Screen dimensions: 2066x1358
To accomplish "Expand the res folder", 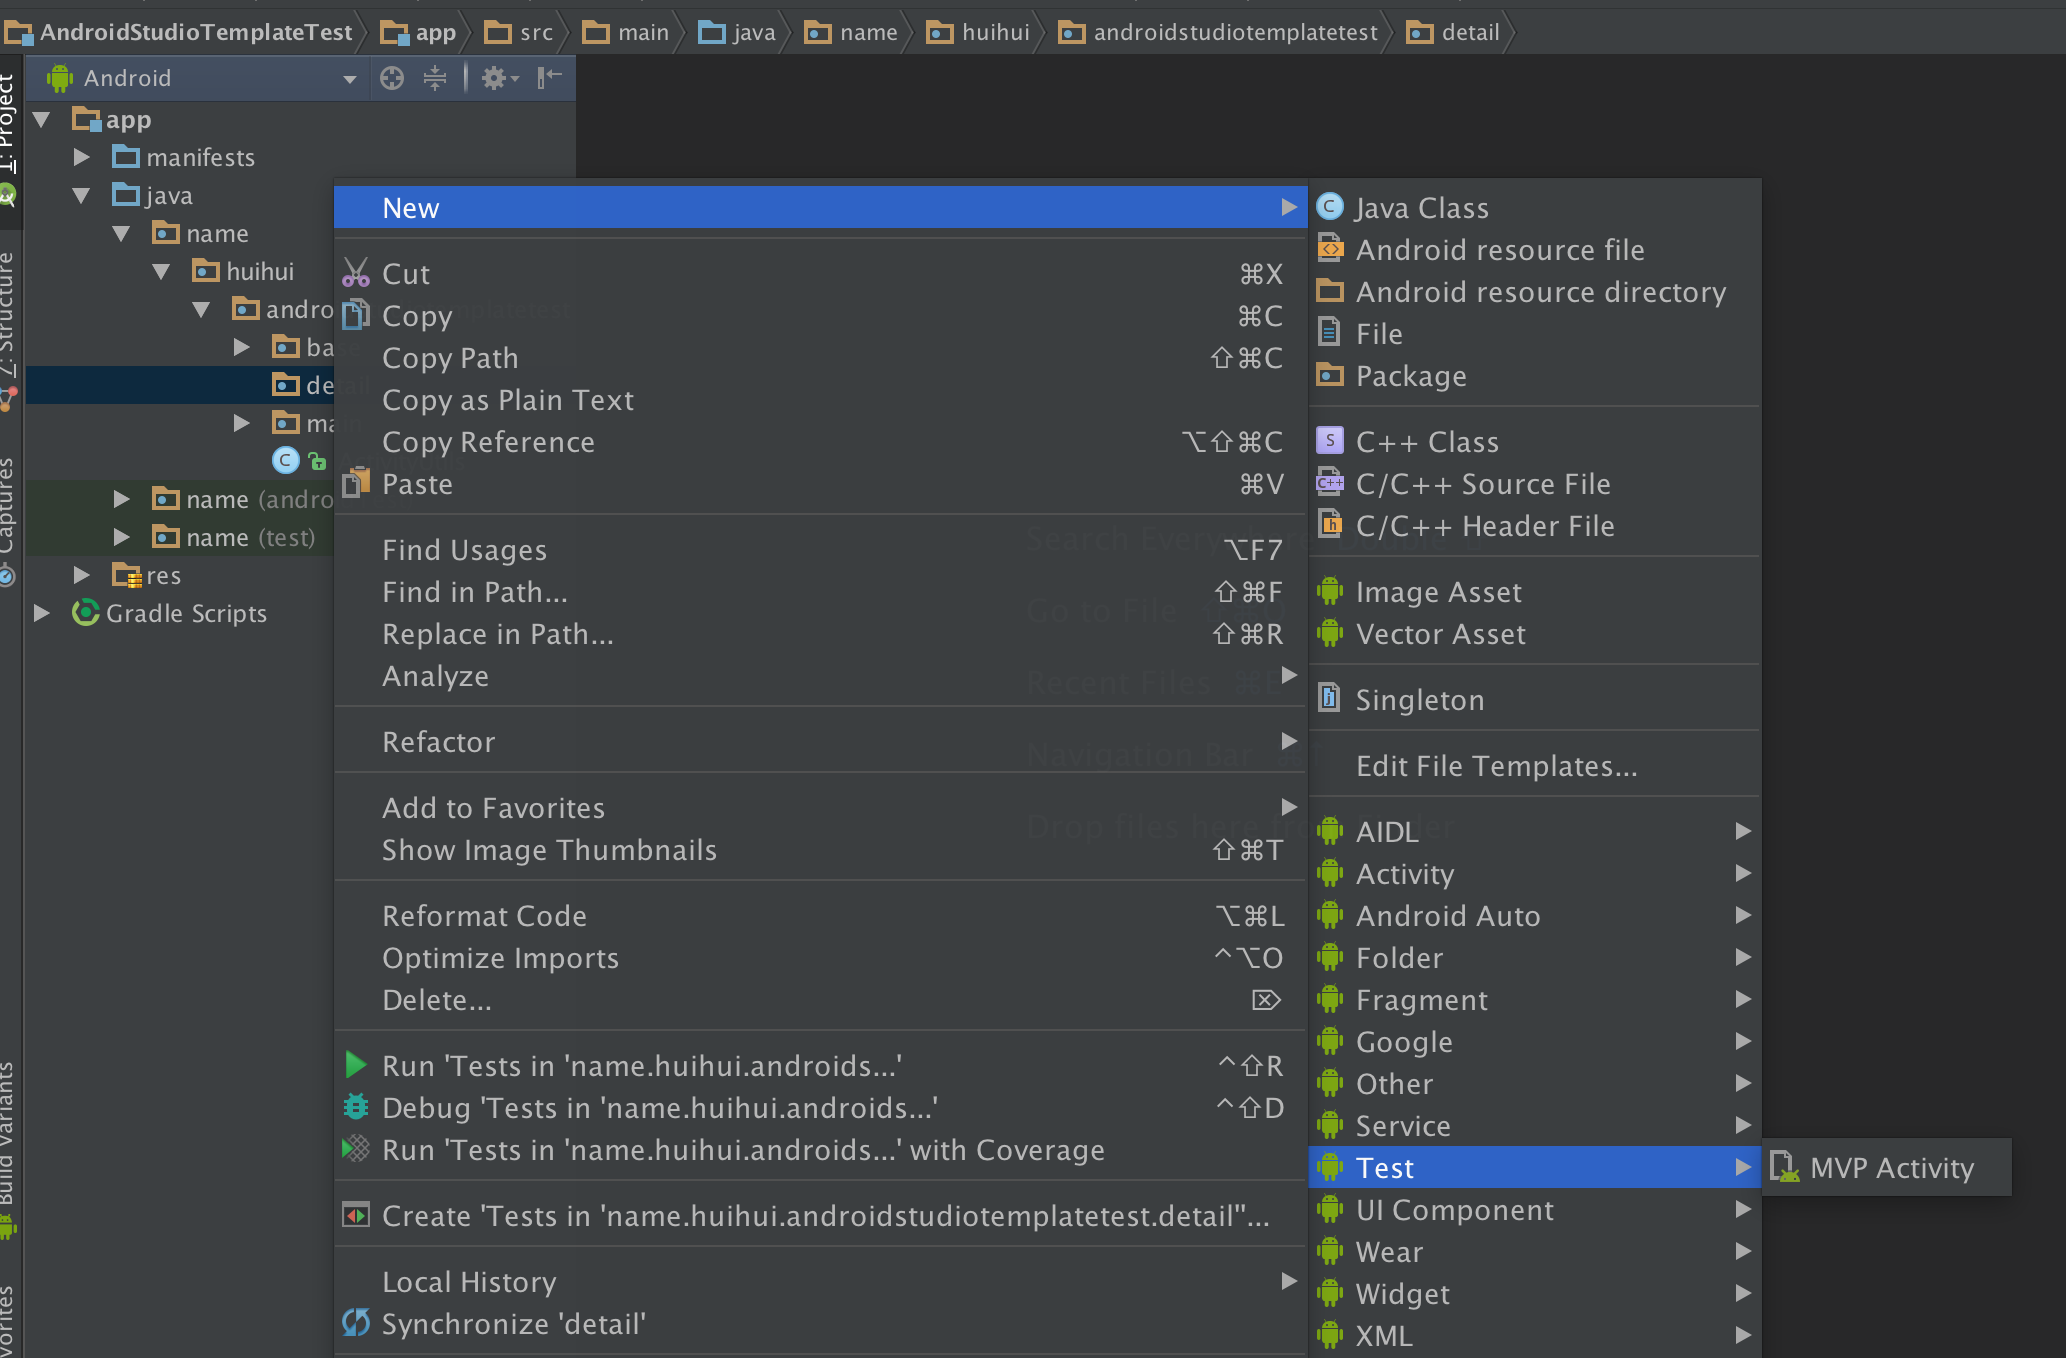I will (x=82, y=576).
